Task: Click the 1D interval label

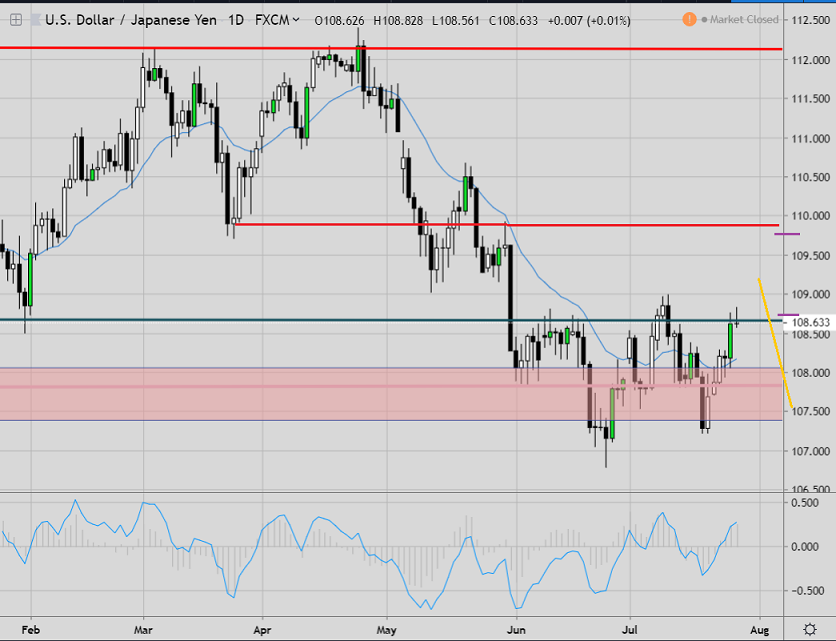Action: (x=236, y=20)
